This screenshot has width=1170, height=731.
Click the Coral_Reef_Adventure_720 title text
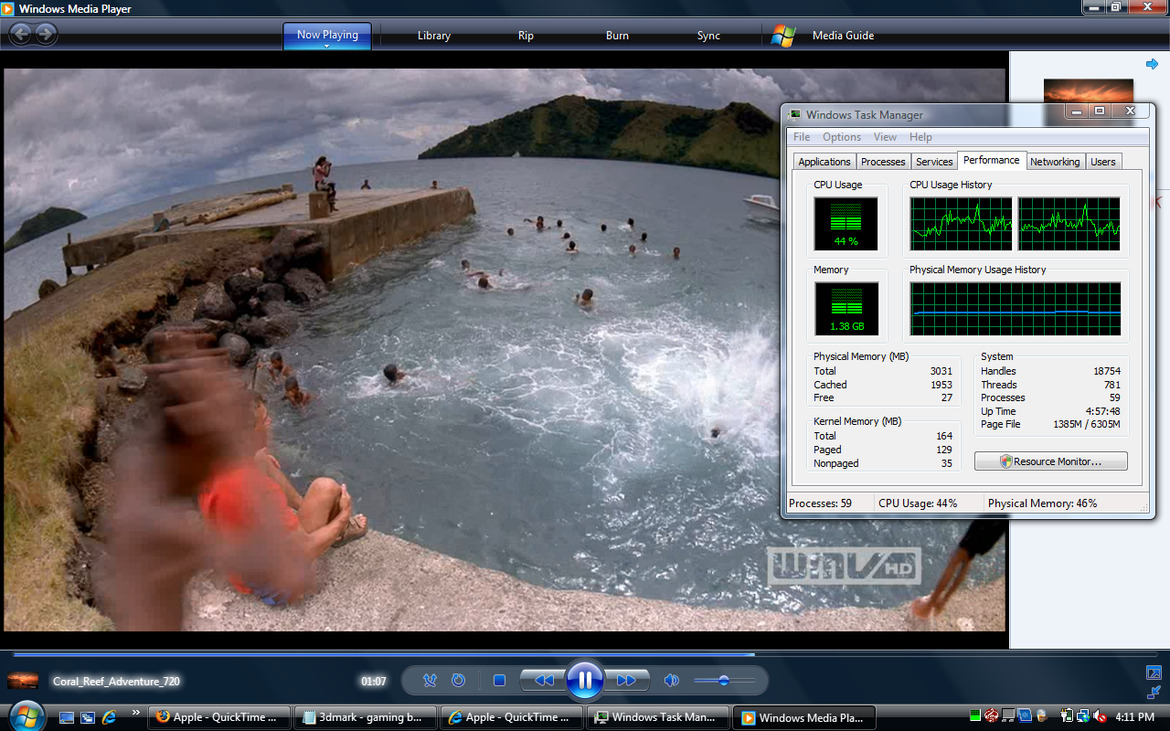116,681
